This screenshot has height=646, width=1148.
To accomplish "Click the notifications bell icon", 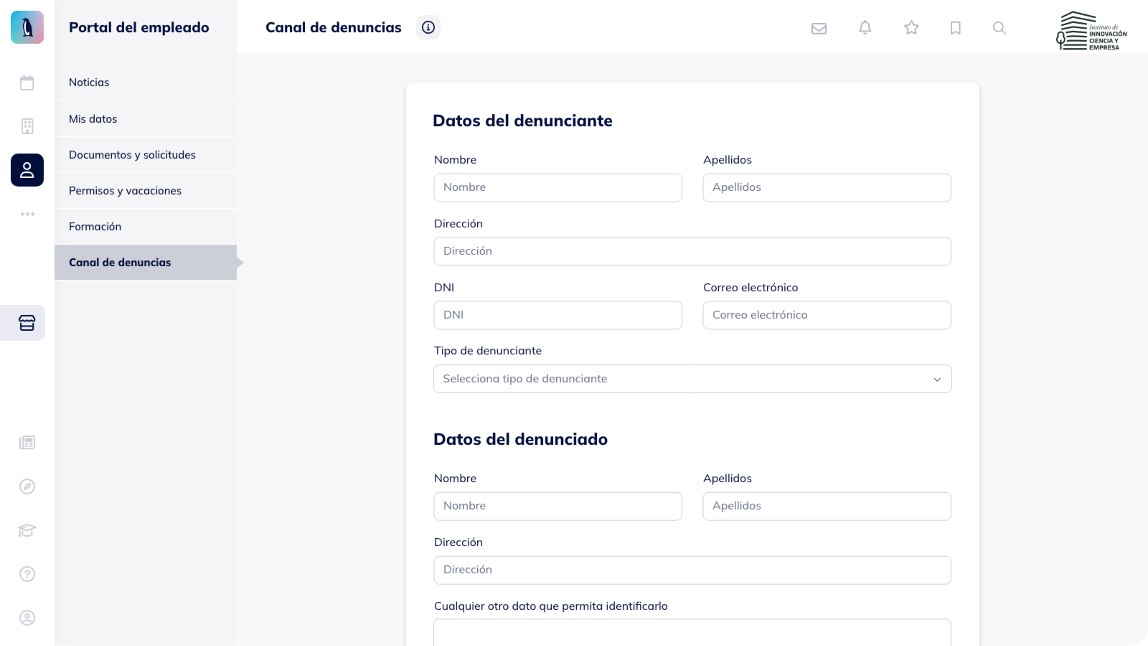I will pos(865,28).
